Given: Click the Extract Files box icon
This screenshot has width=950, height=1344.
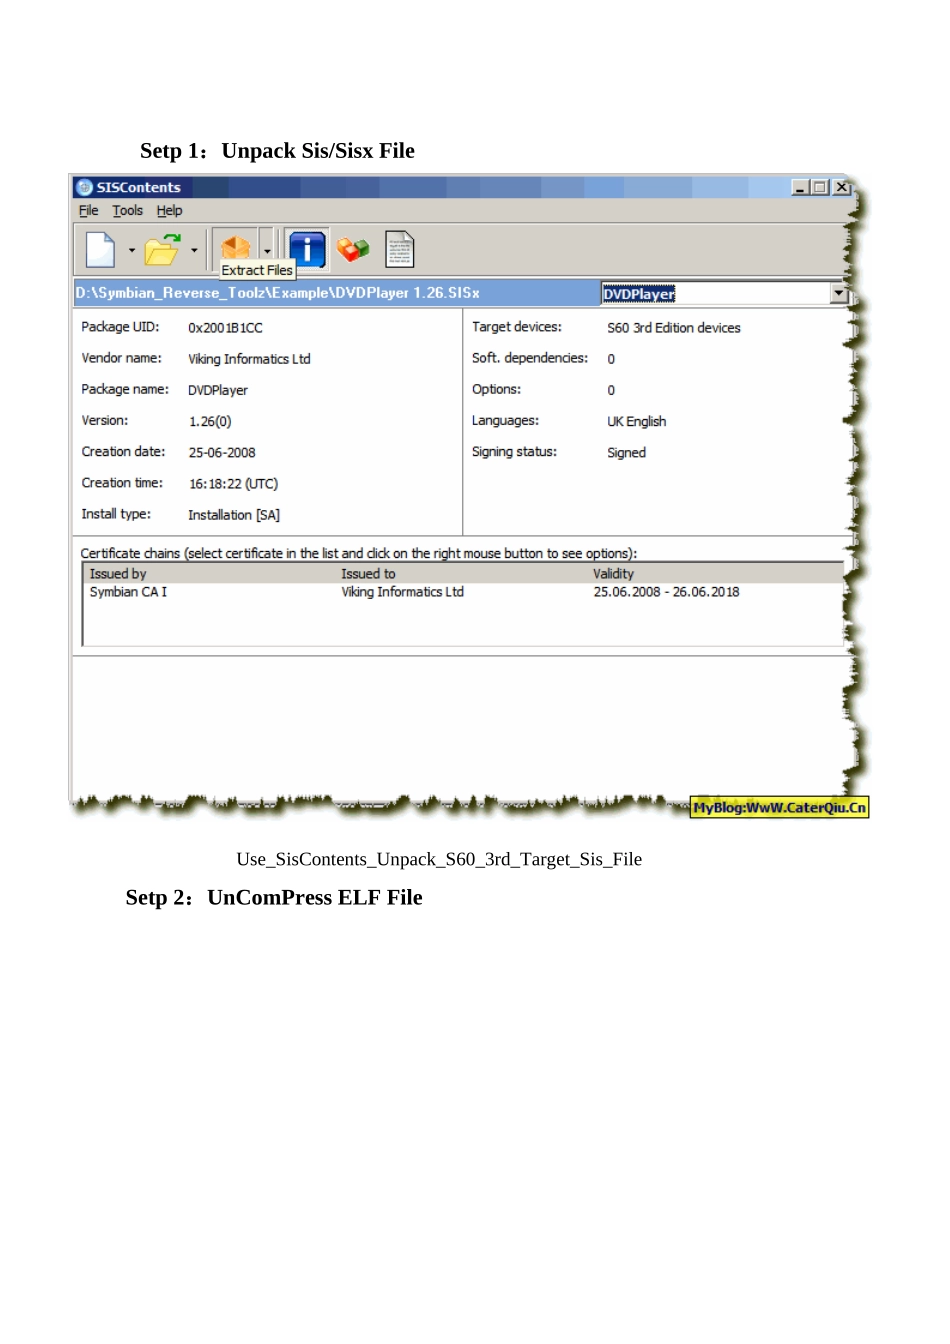Looking at the screenshot, I should [x=236, y=247].
